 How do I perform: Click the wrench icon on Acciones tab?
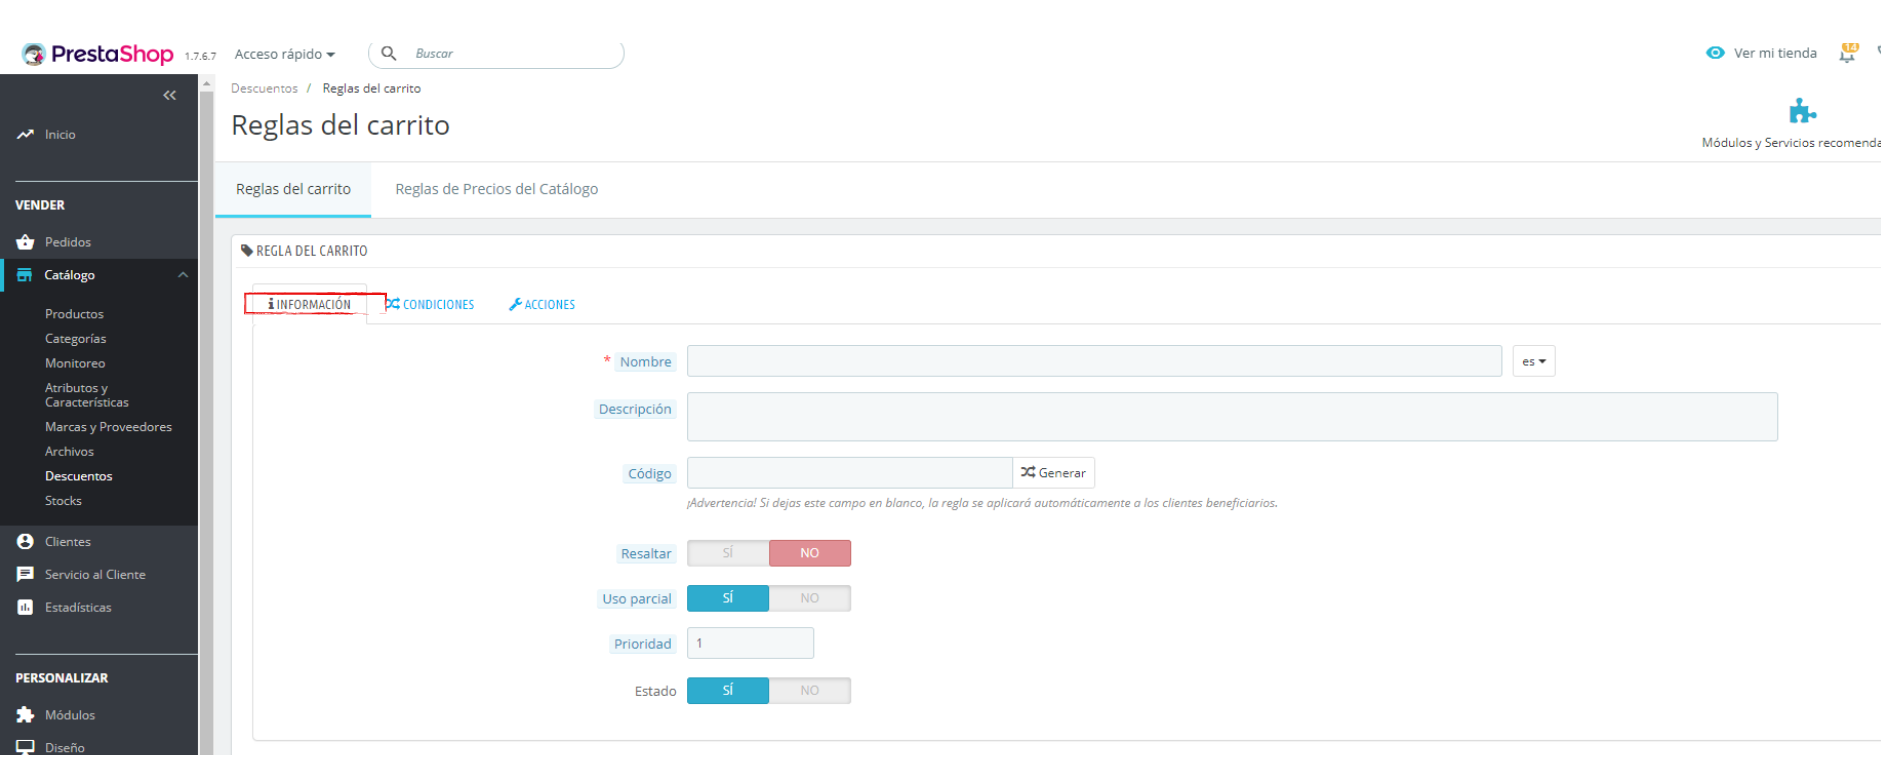pos(515,304)
